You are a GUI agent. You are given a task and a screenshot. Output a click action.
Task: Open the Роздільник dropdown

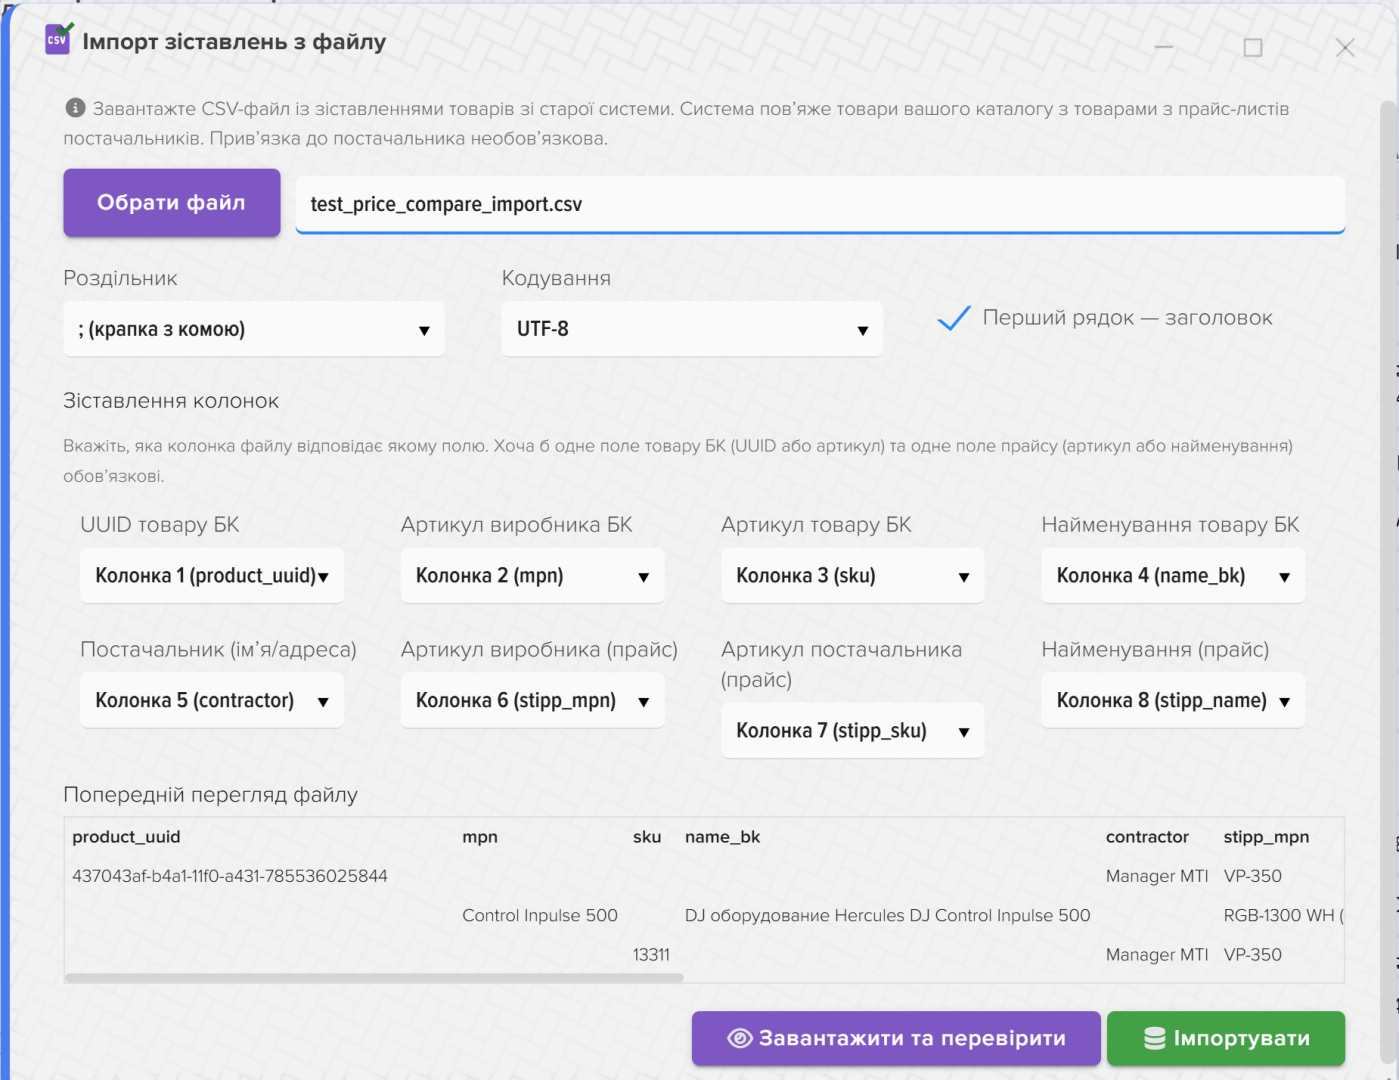254,329
